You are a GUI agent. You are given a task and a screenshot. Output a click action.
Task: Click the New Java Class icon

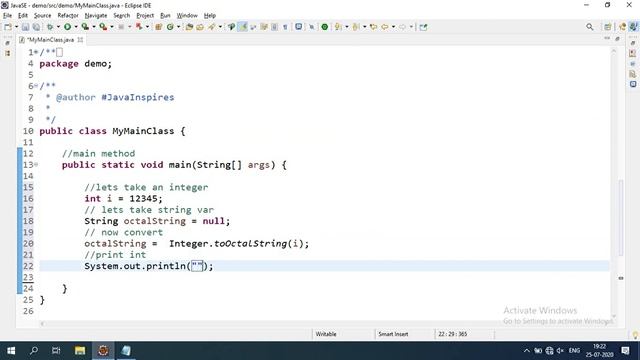coord(170,27)
